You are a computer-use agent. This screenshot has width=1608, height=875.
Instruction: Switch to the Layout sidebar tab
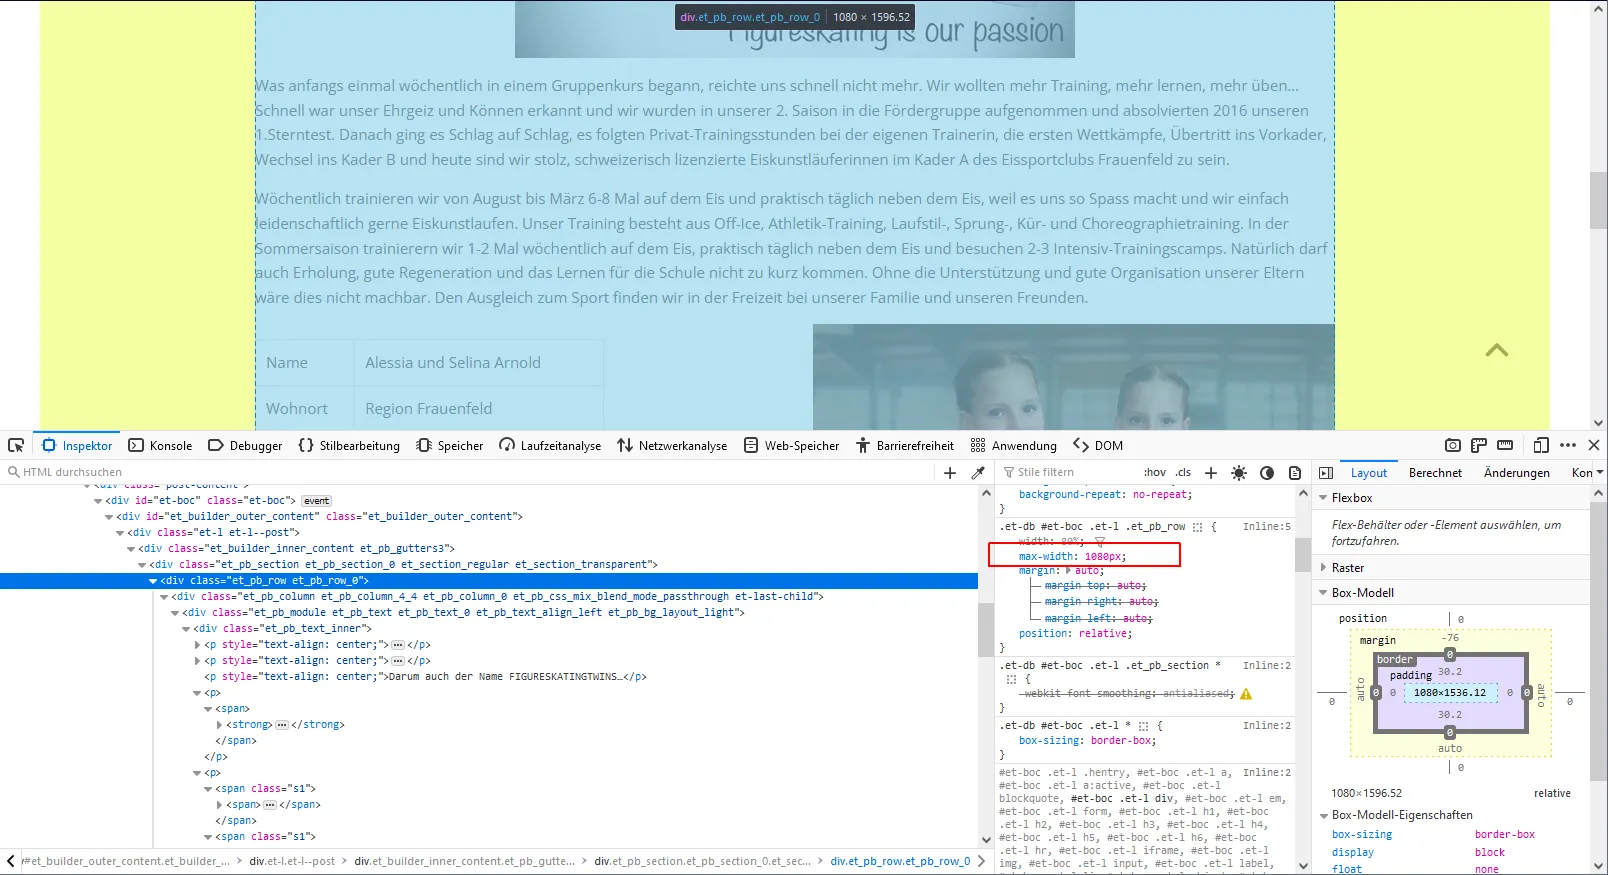(x=1369, y=472)
